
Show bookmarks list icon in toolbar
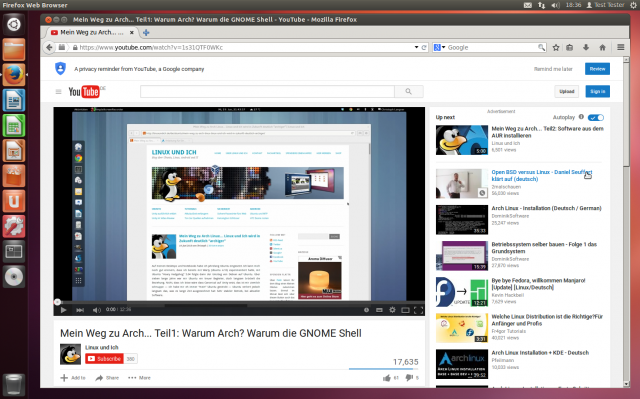570,47
